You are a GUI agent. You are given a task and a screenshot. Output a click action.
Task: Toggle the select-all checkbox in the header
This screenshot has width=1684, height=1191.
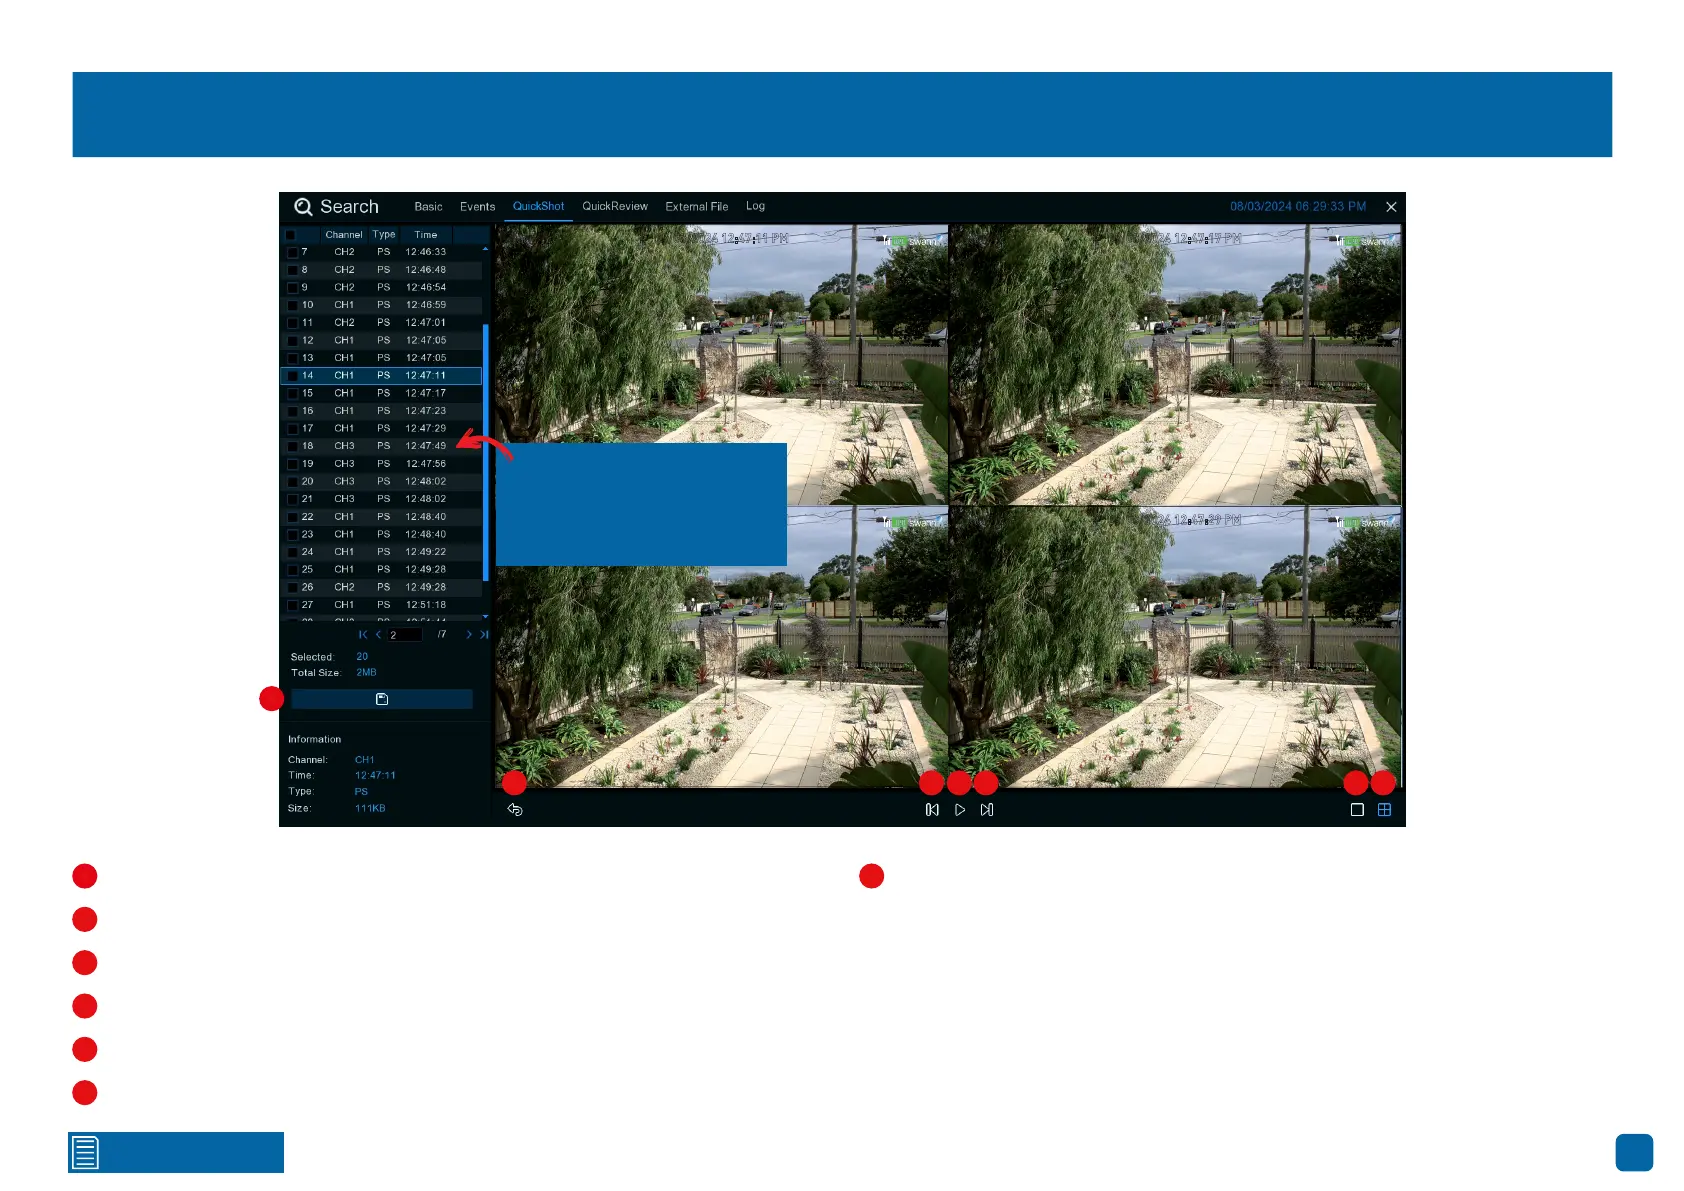(291, 235)
